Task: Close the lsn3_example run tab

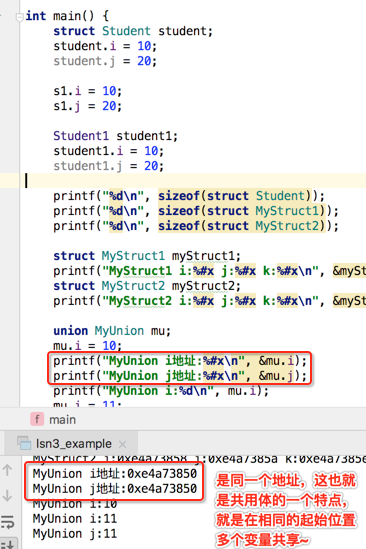Action: point(122,444)
